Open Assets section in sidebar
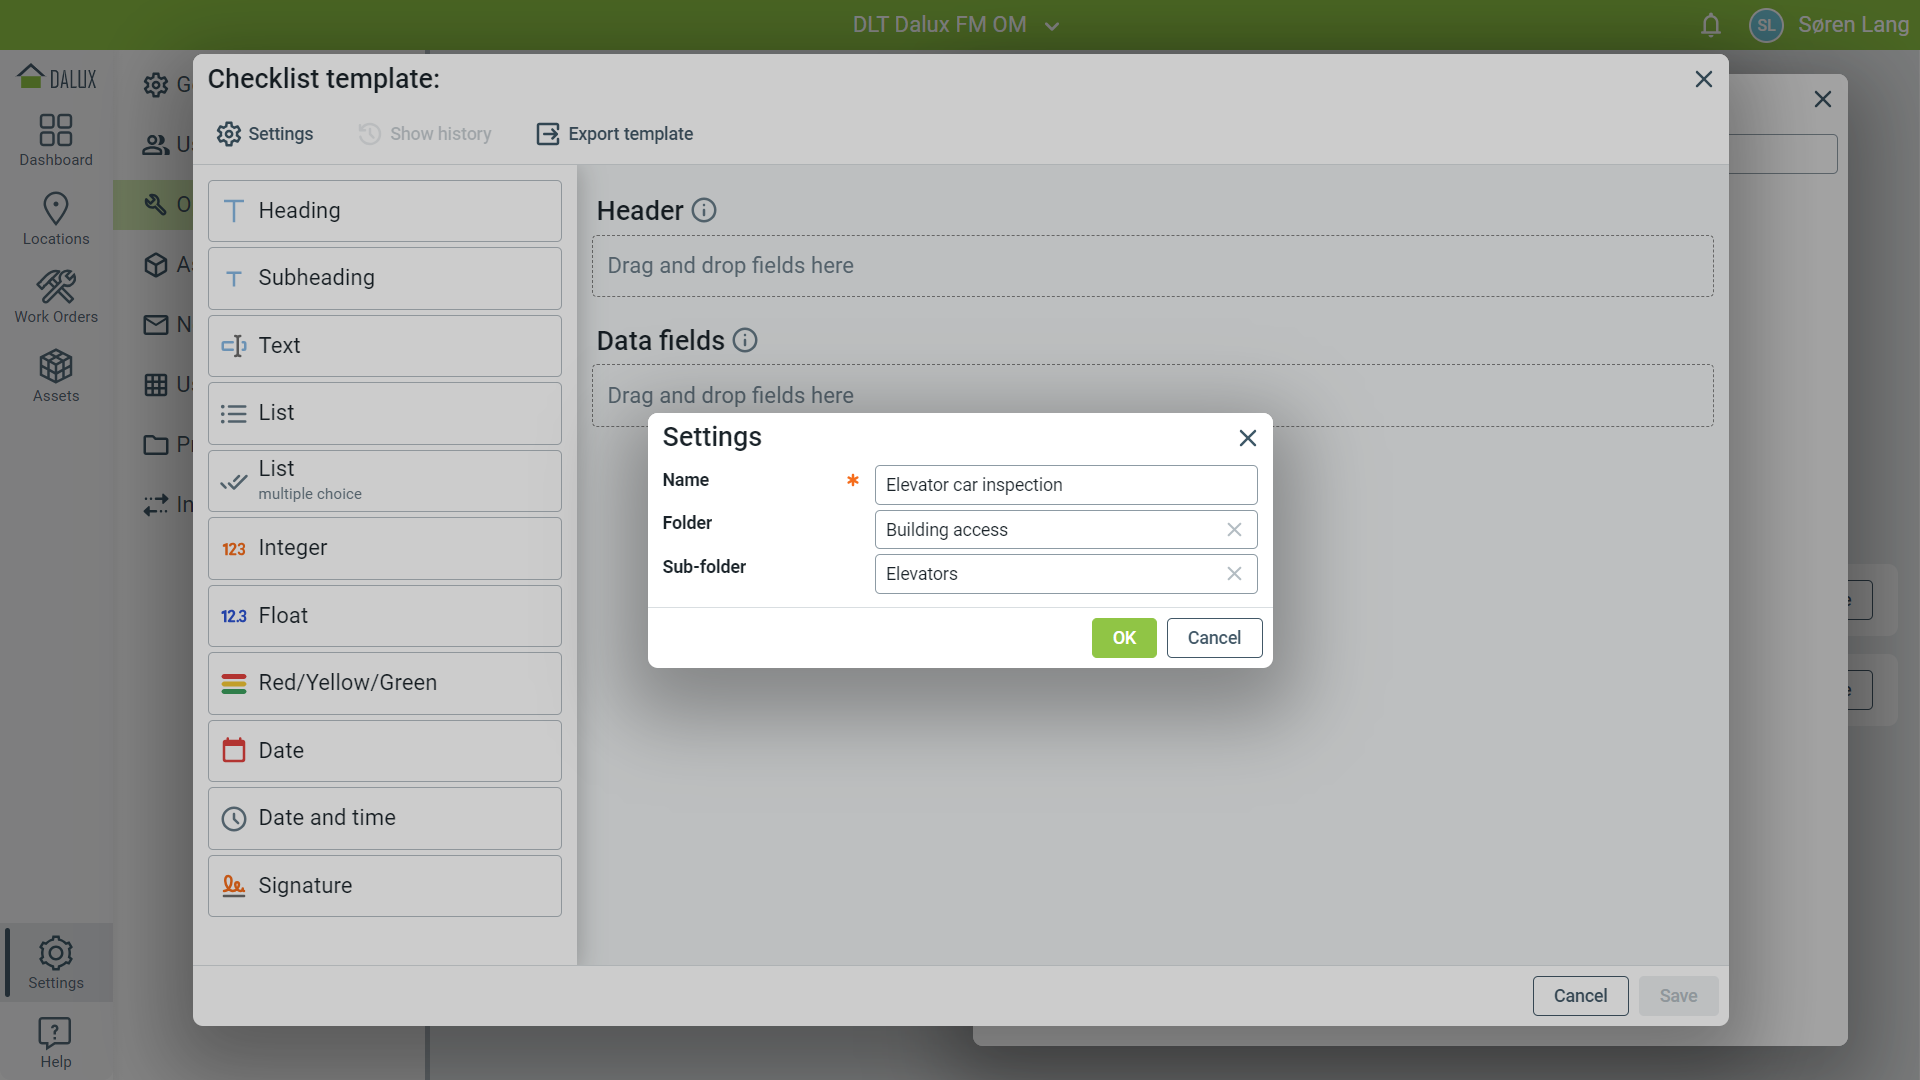Screen dimensions: 1920x1080 click(56, 376)
